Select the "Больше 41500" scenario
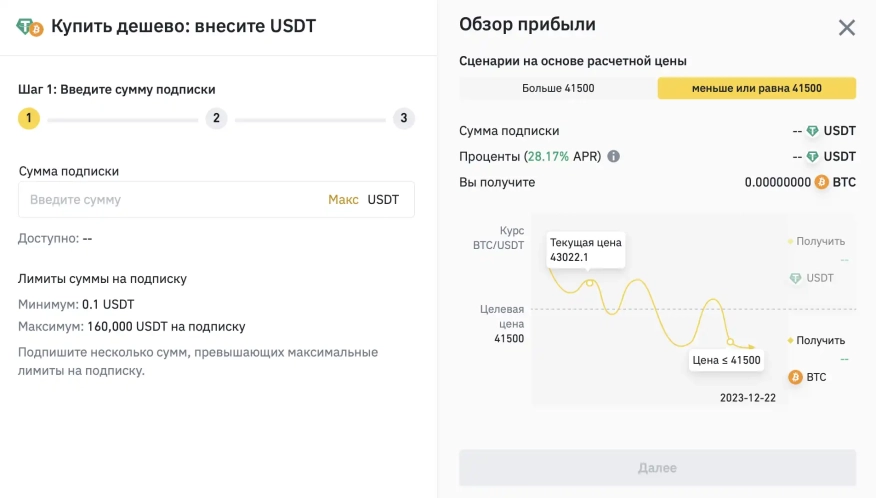 point(558,88)
